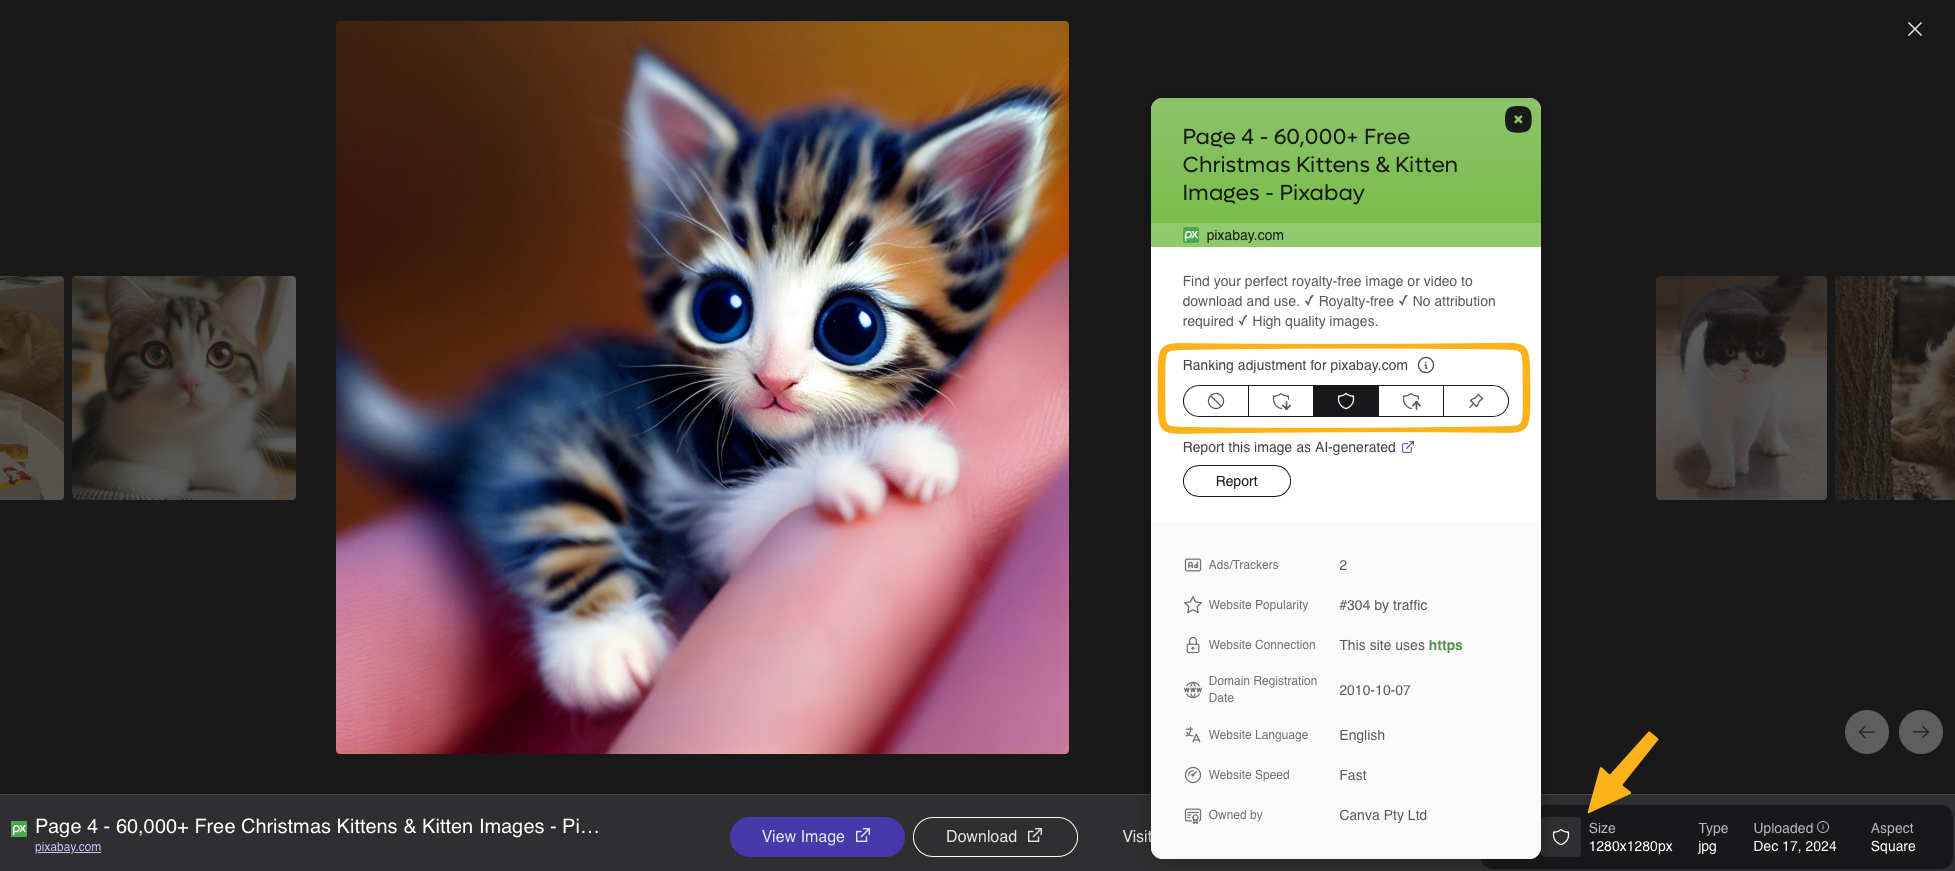Click the main kitten image

point(702,387)
